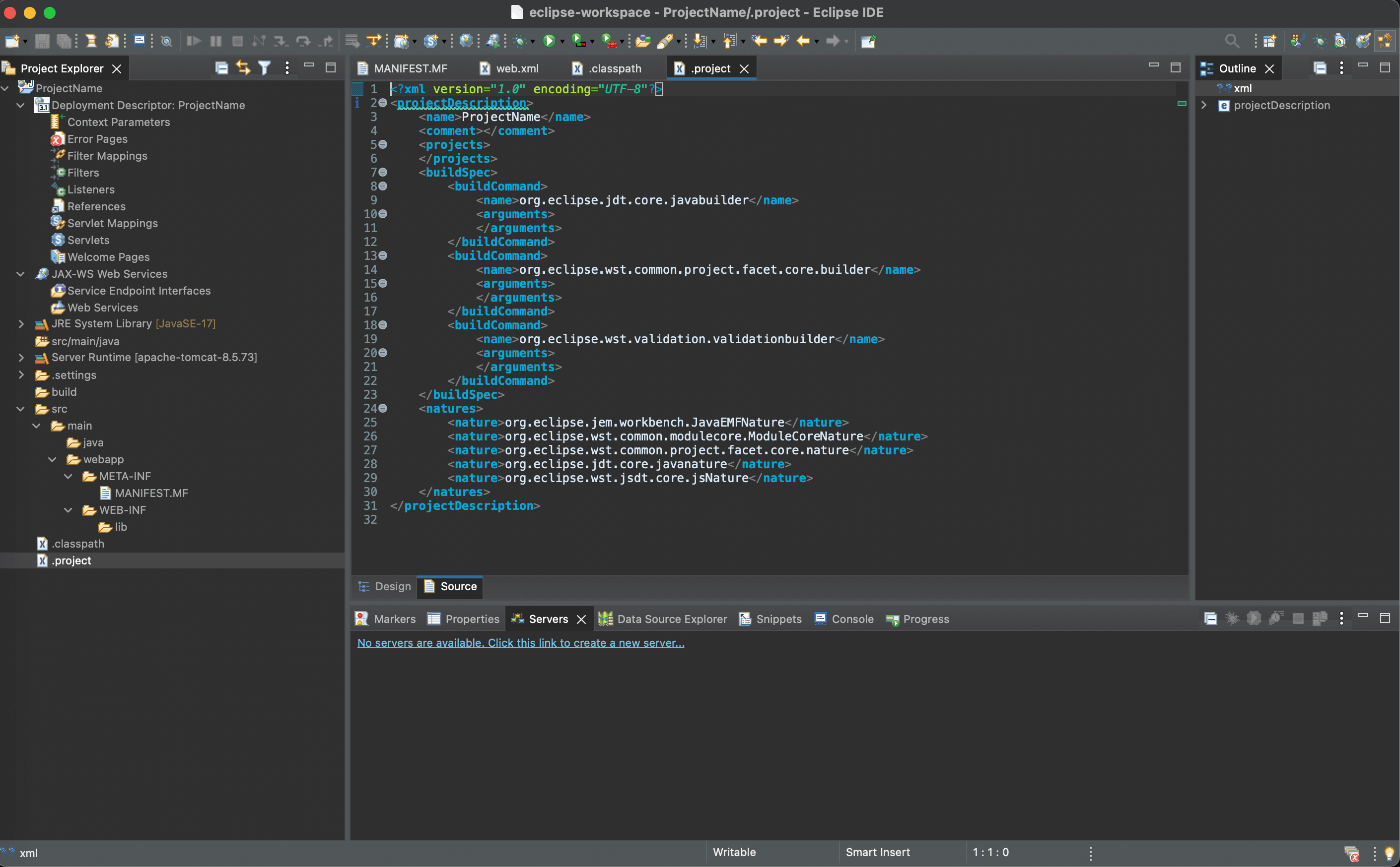Expand the JRE System Library node
Viewport: 1400px width, 867px height.
coord(22,324)
